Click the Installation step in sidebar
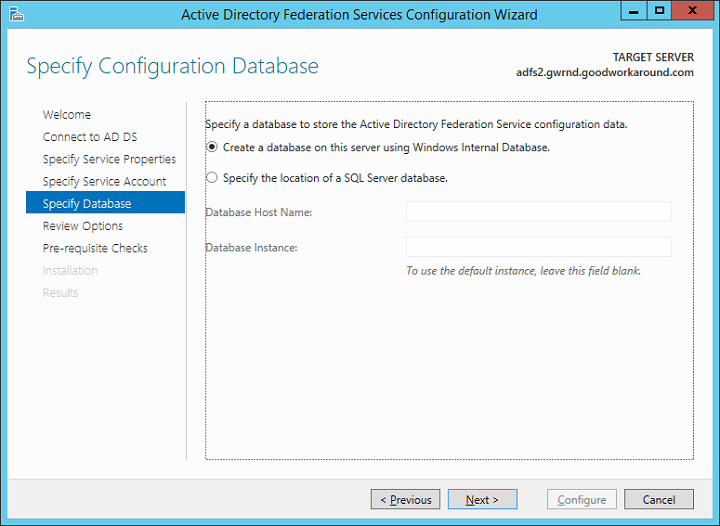 pyautogui.click(x=70, y=270)
